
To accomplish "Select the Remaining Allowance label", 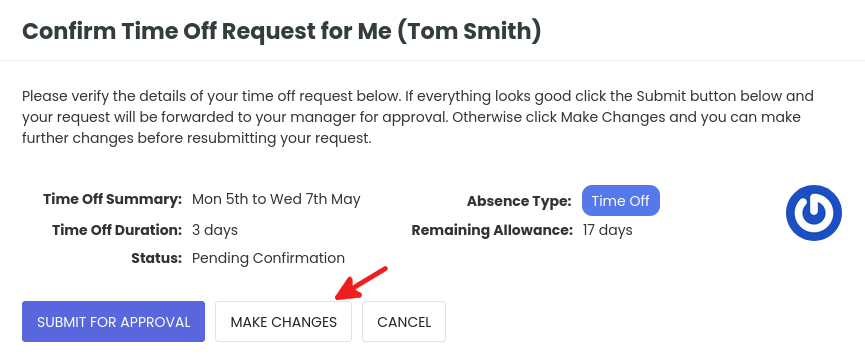I will point(492,230).
